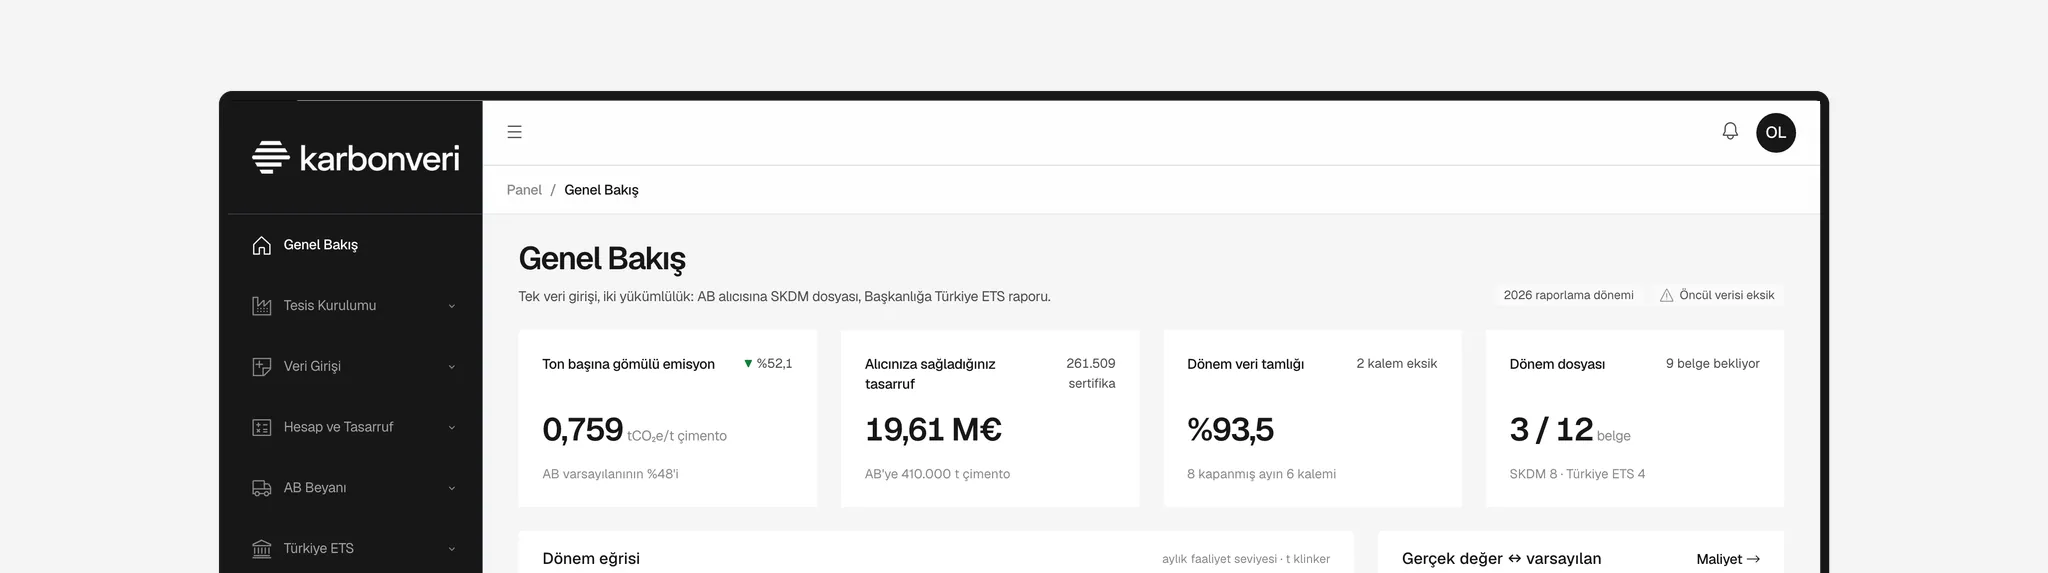Image resolution: width=2048 pixels, height=573 pixels.
Task: Click the %93,5 completeness value
Action: pos(1230,430)
